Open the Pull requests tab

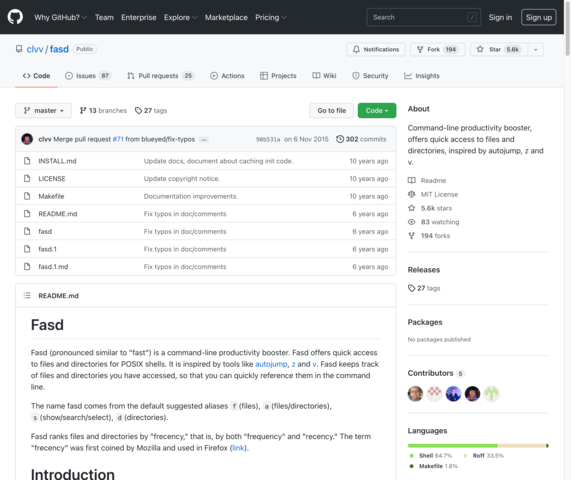click(x=161, y=76)
